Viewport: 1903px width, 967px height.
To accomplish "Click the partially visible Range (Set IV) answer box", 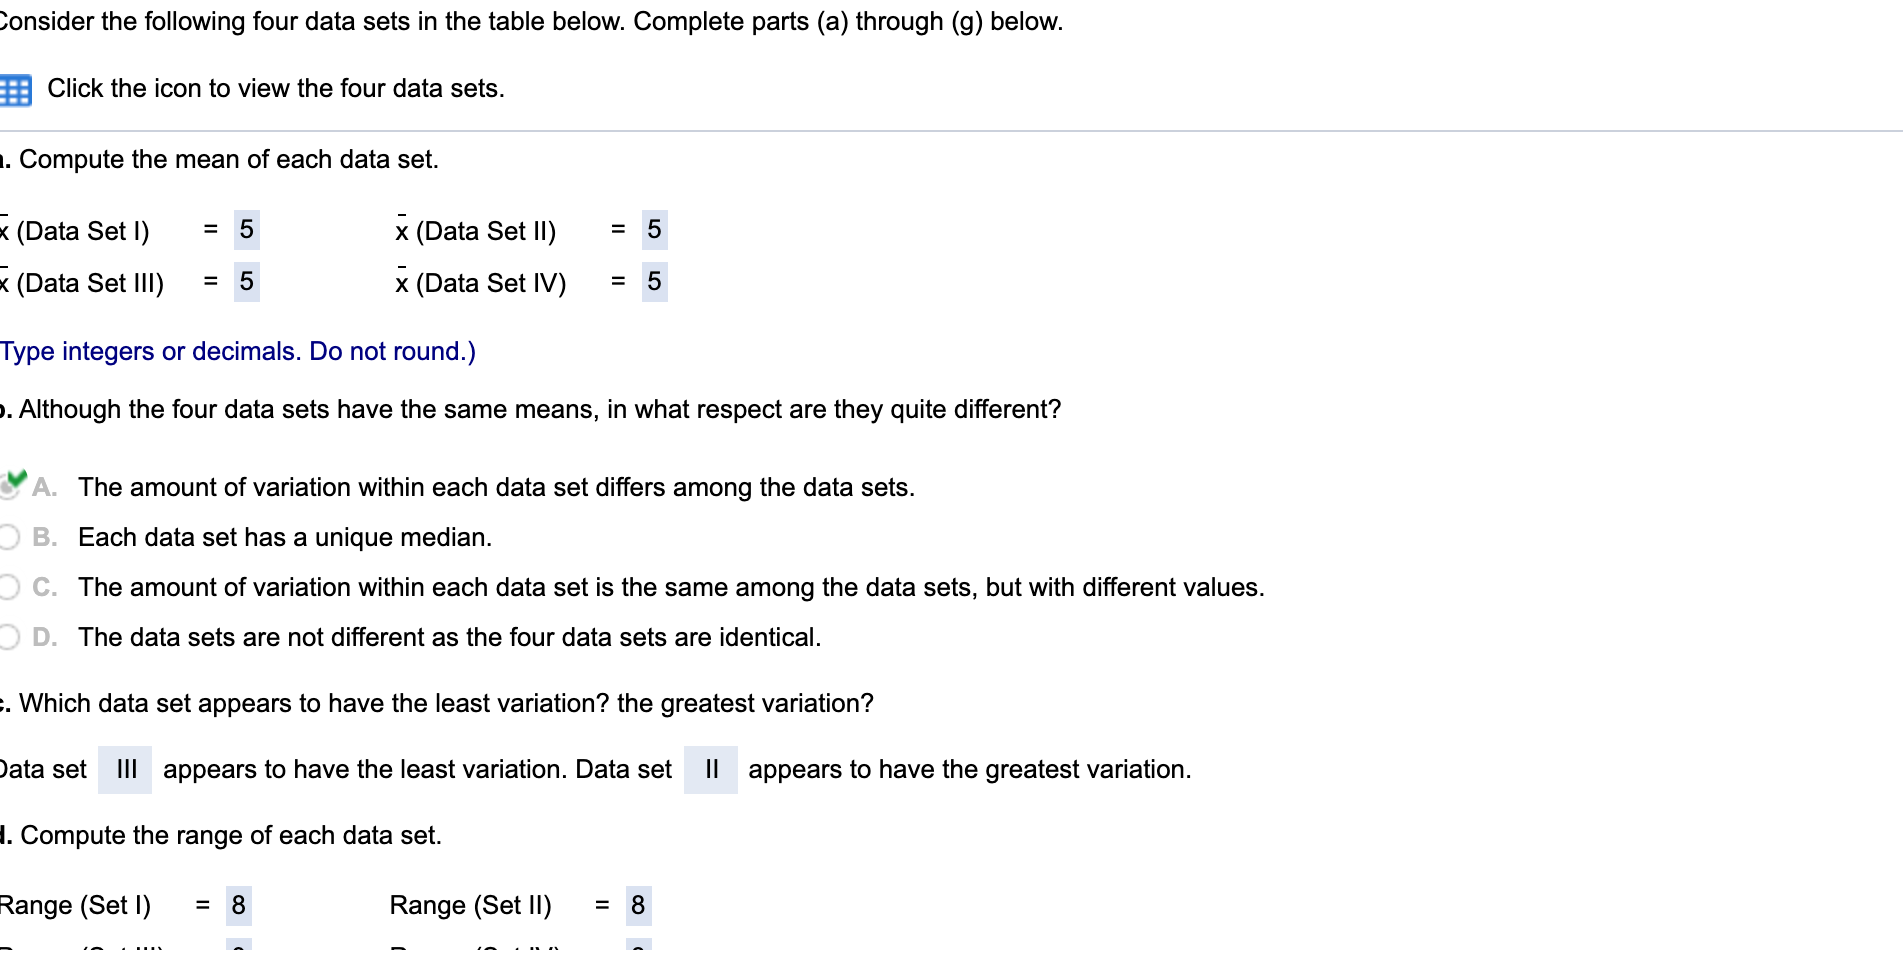I will (637, 955).
